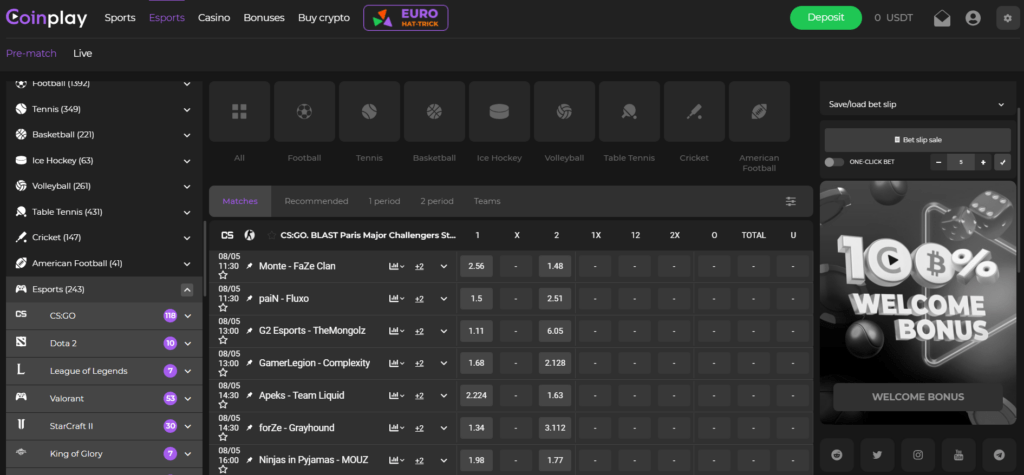Open the Valorant esports category
This screenshot has width=1024, height=475.
click(x=104, y=399)
